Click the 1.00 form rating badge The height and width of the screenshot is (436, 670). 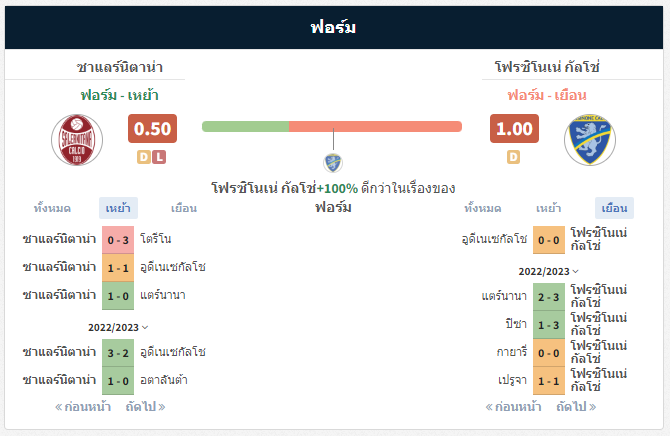[514, 129]
